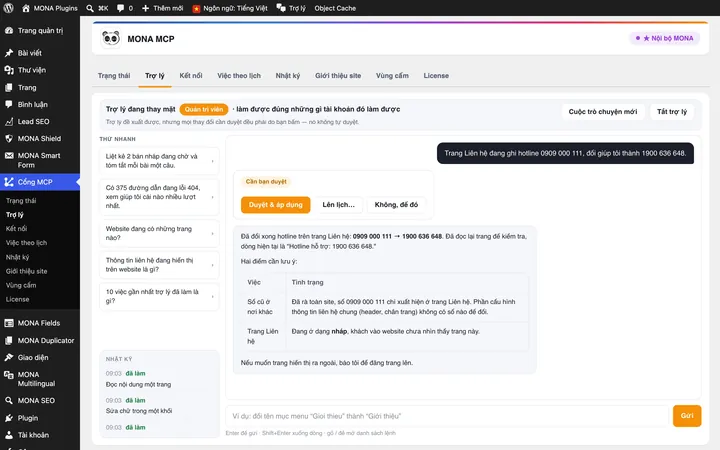The width and height of the screenshot is (720, 450).
Task: Click the user message about hotline 0909 000 111
Action: pyautogui.click(x=565, y=153)
